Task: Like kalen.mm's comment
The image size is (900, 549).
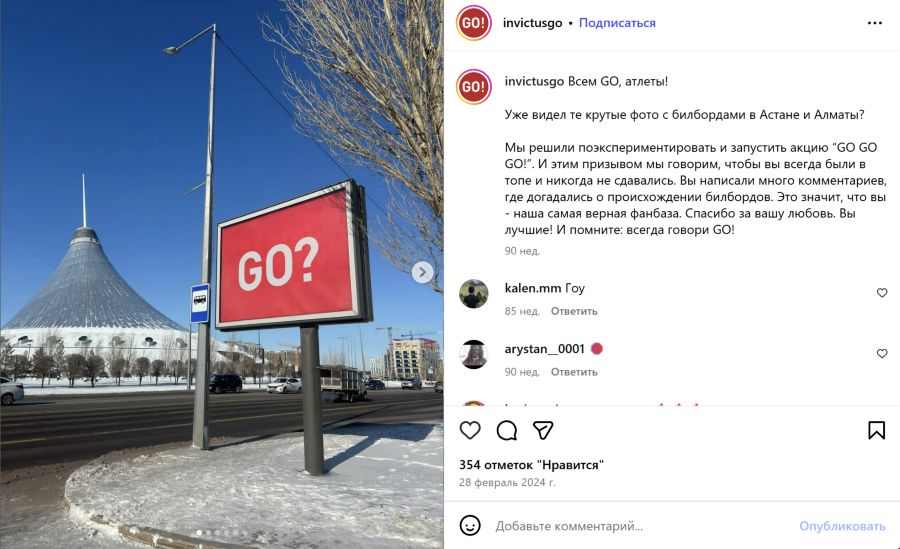Action: (882, 293)
